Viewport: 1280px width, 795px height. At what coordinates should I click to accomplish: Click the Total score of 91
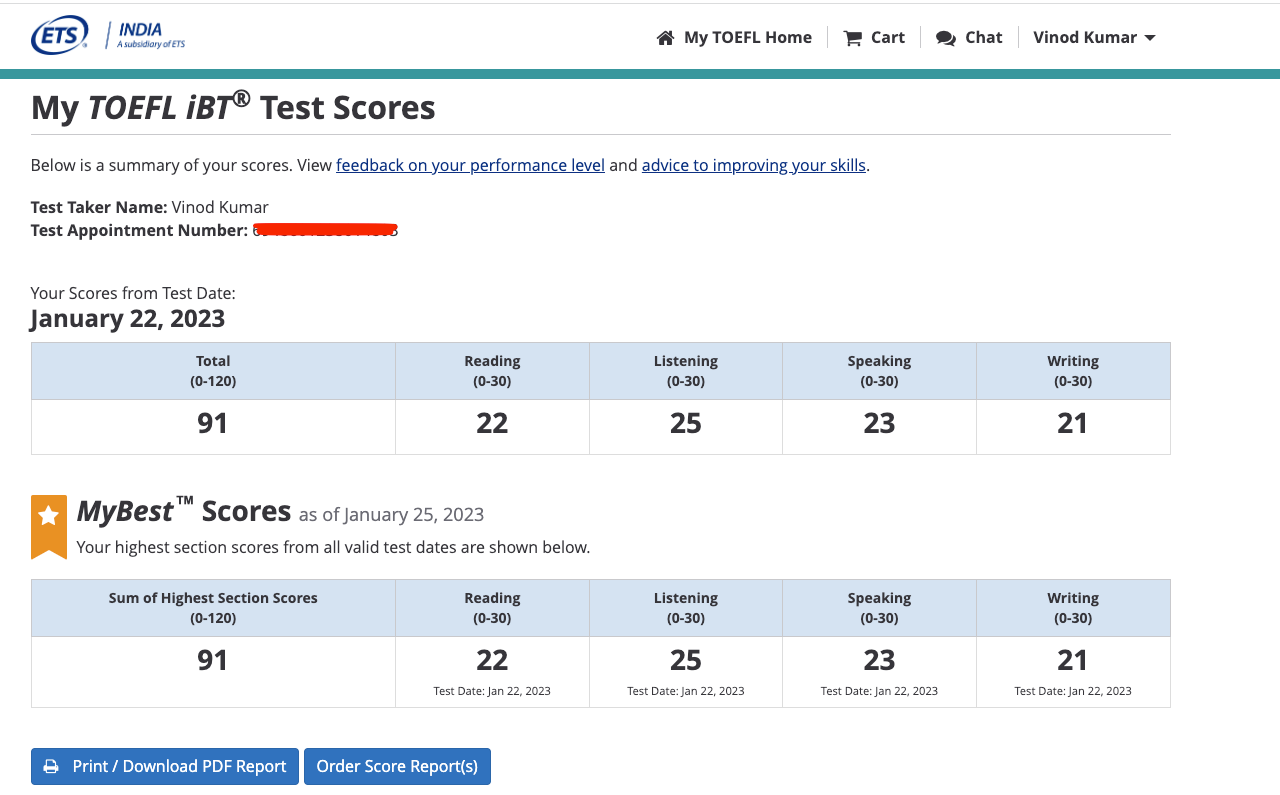(212, 423)
